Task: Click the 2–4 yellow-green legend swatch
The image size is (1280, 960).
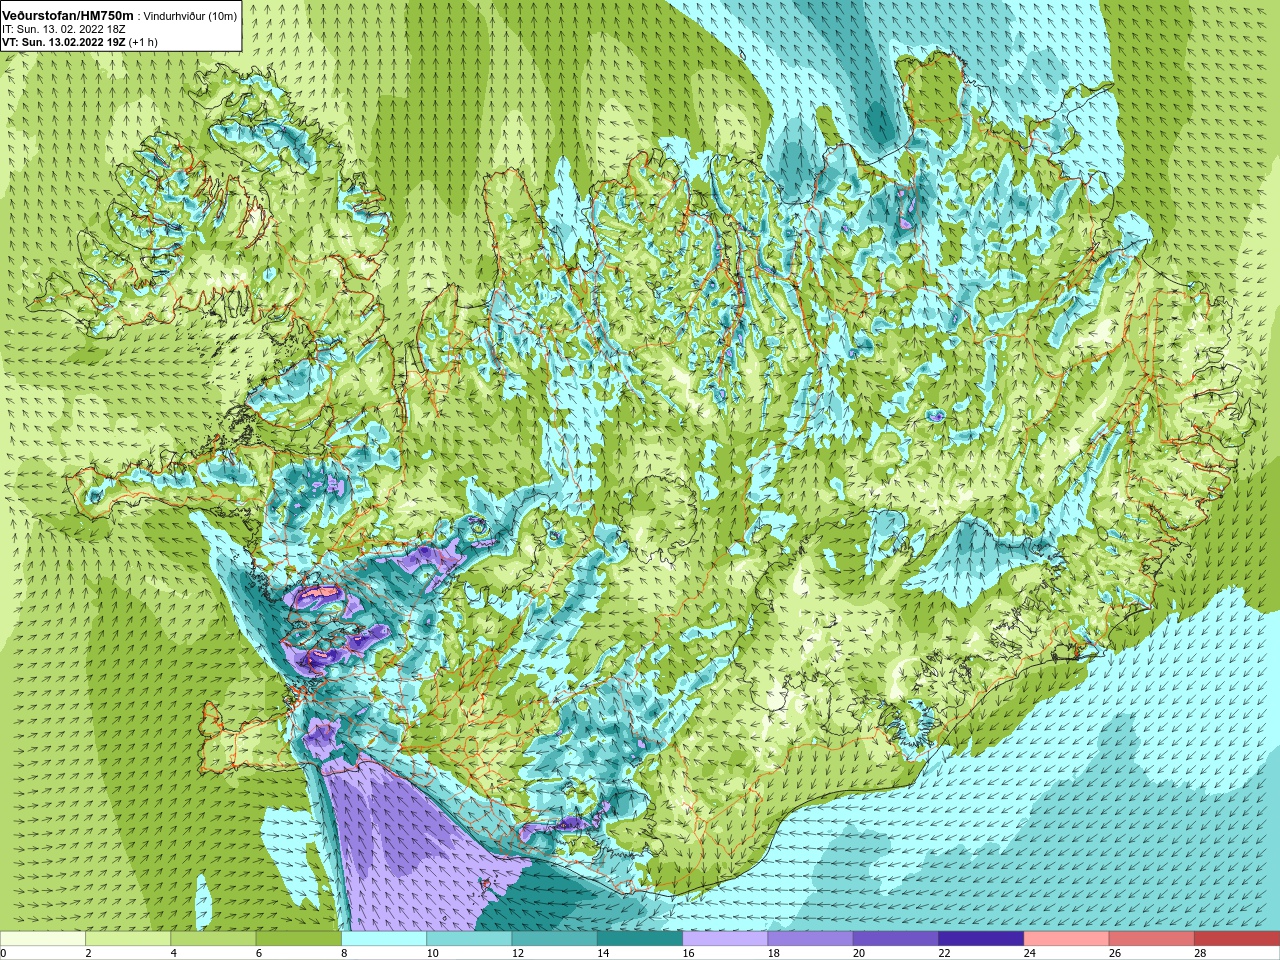Action: click(128, 939)
